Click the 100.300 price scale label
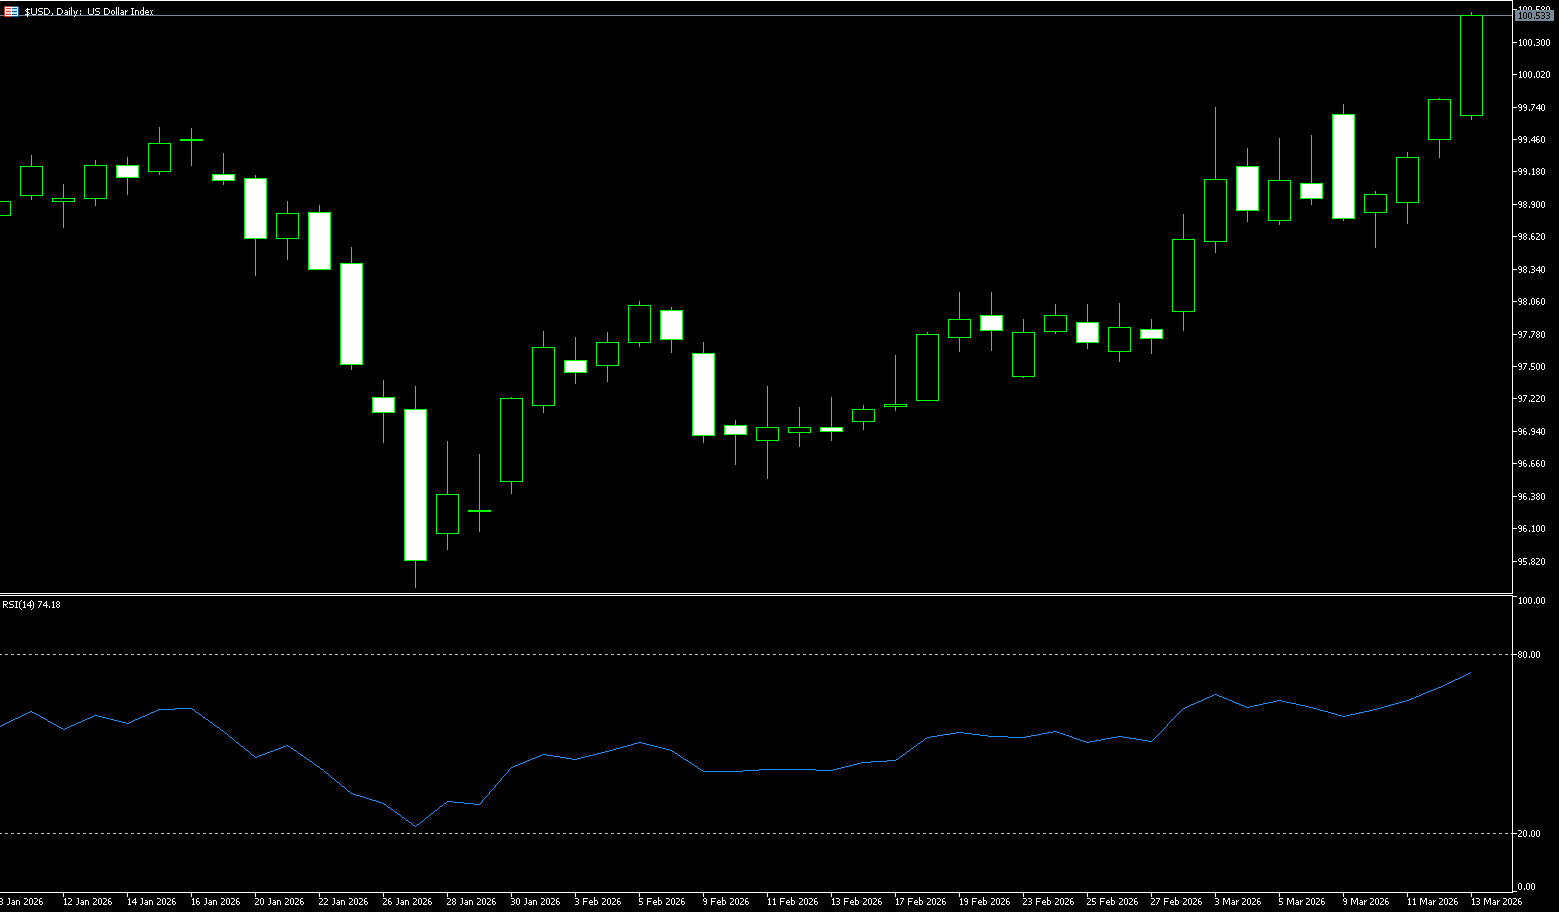The image size is (1559, 912). pos(1533,42)
